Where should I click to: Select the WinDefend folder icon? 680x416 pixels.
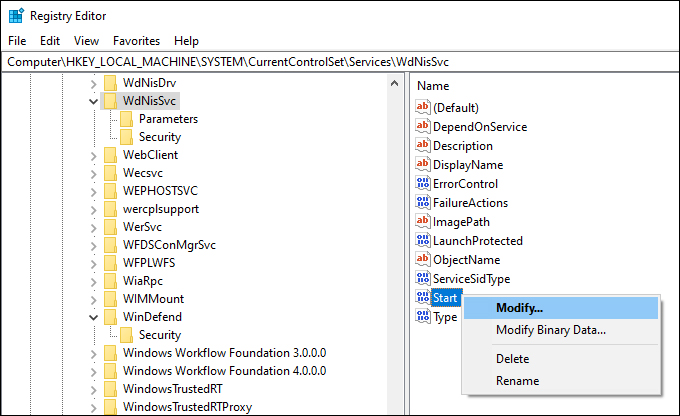tap(111, 317)
